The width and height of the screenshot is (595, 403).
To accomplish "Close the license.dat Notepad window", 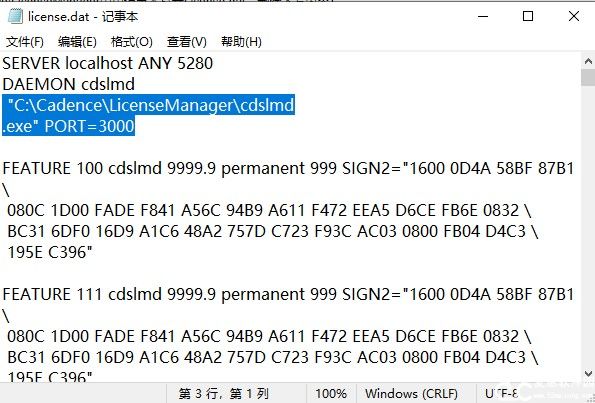I will coord(574,16).
